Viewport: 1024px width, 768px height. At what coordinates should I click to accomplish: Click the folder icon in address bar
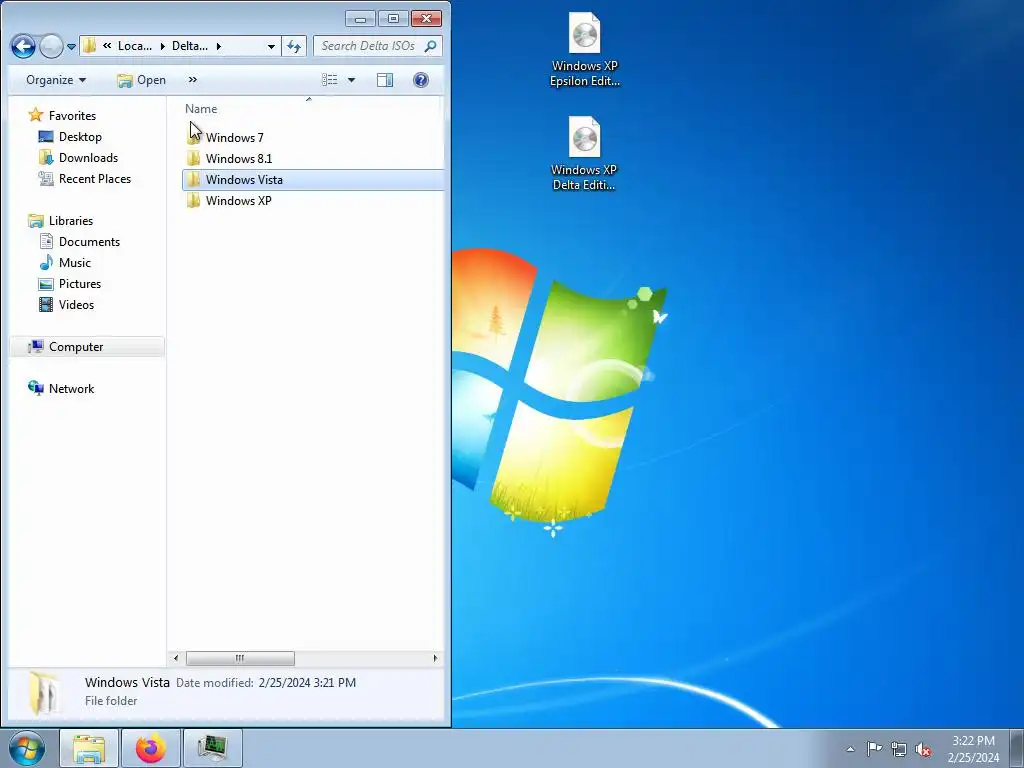click(x=89, y=46)
